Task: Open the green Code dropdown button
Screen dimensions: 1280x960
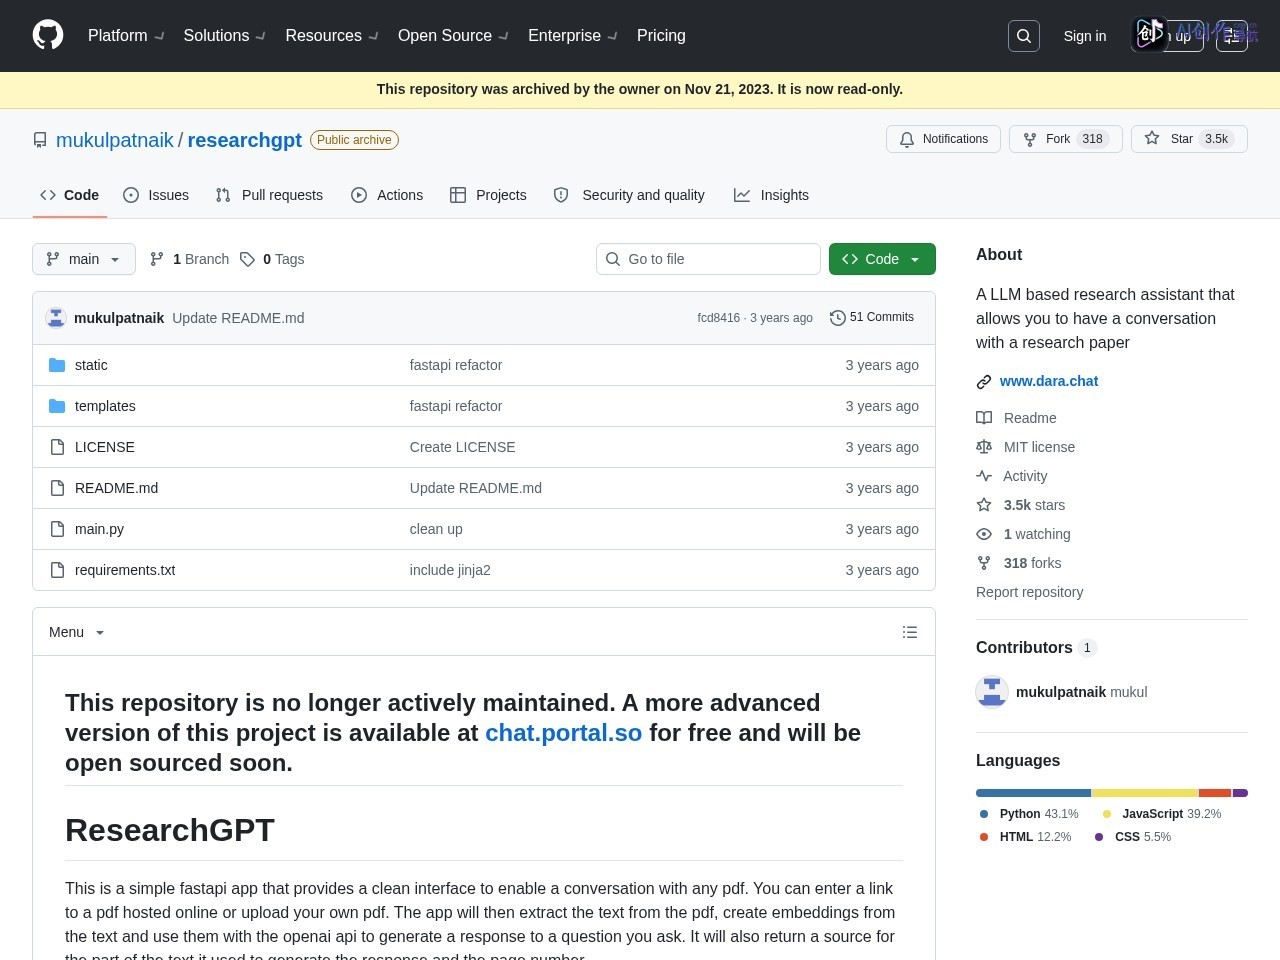Action: [882, 259]
